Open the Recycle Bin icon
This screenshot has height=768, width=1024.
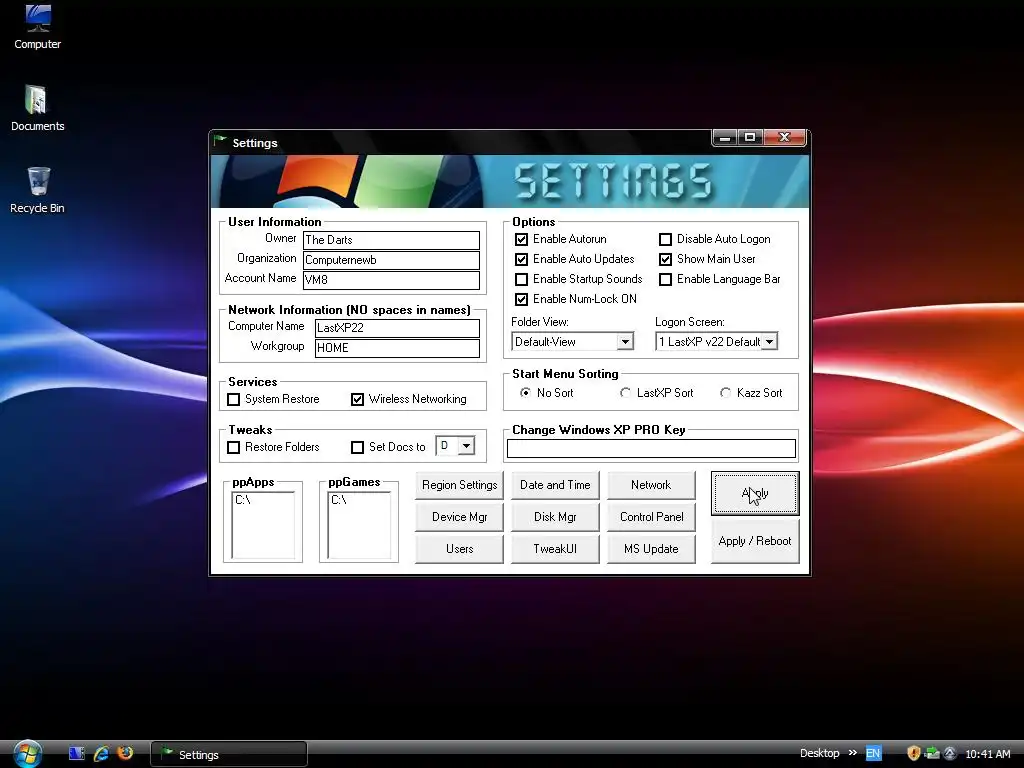point(37,190)
